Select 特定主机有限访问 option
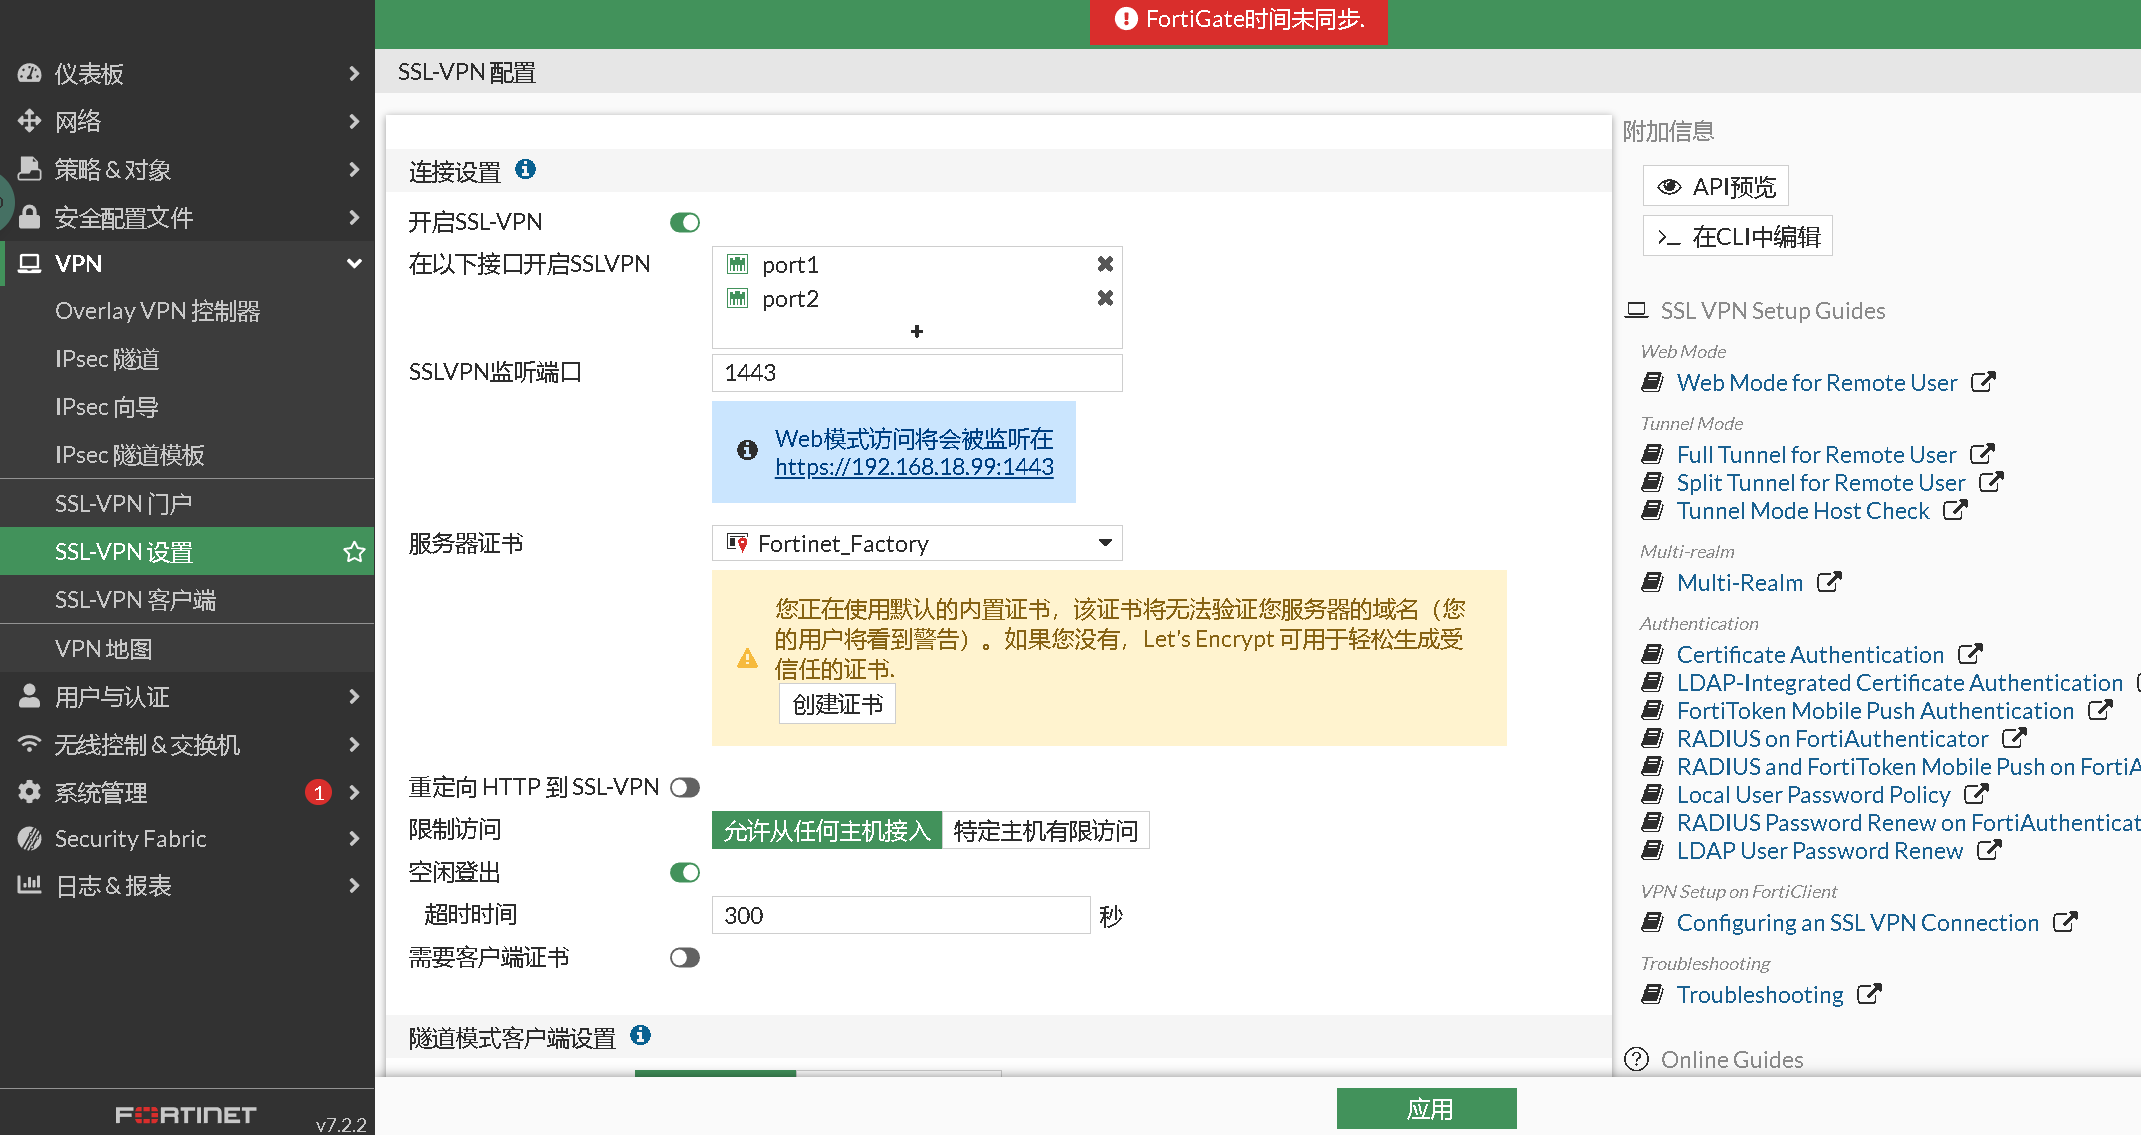The width and height of the screenshot is (2141, 1135). click(x=1045, y=831)
